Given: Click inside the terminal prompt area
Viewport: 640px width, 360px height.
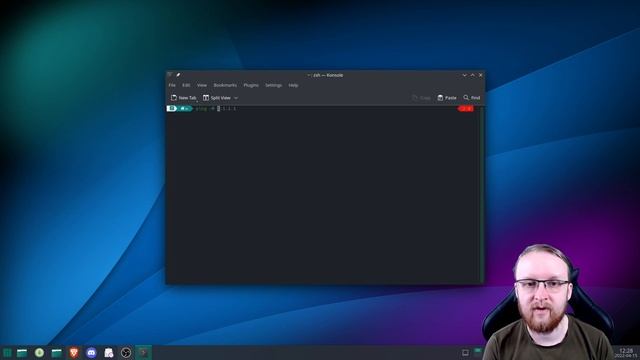Looking at the screenshot, I should 322,196.
